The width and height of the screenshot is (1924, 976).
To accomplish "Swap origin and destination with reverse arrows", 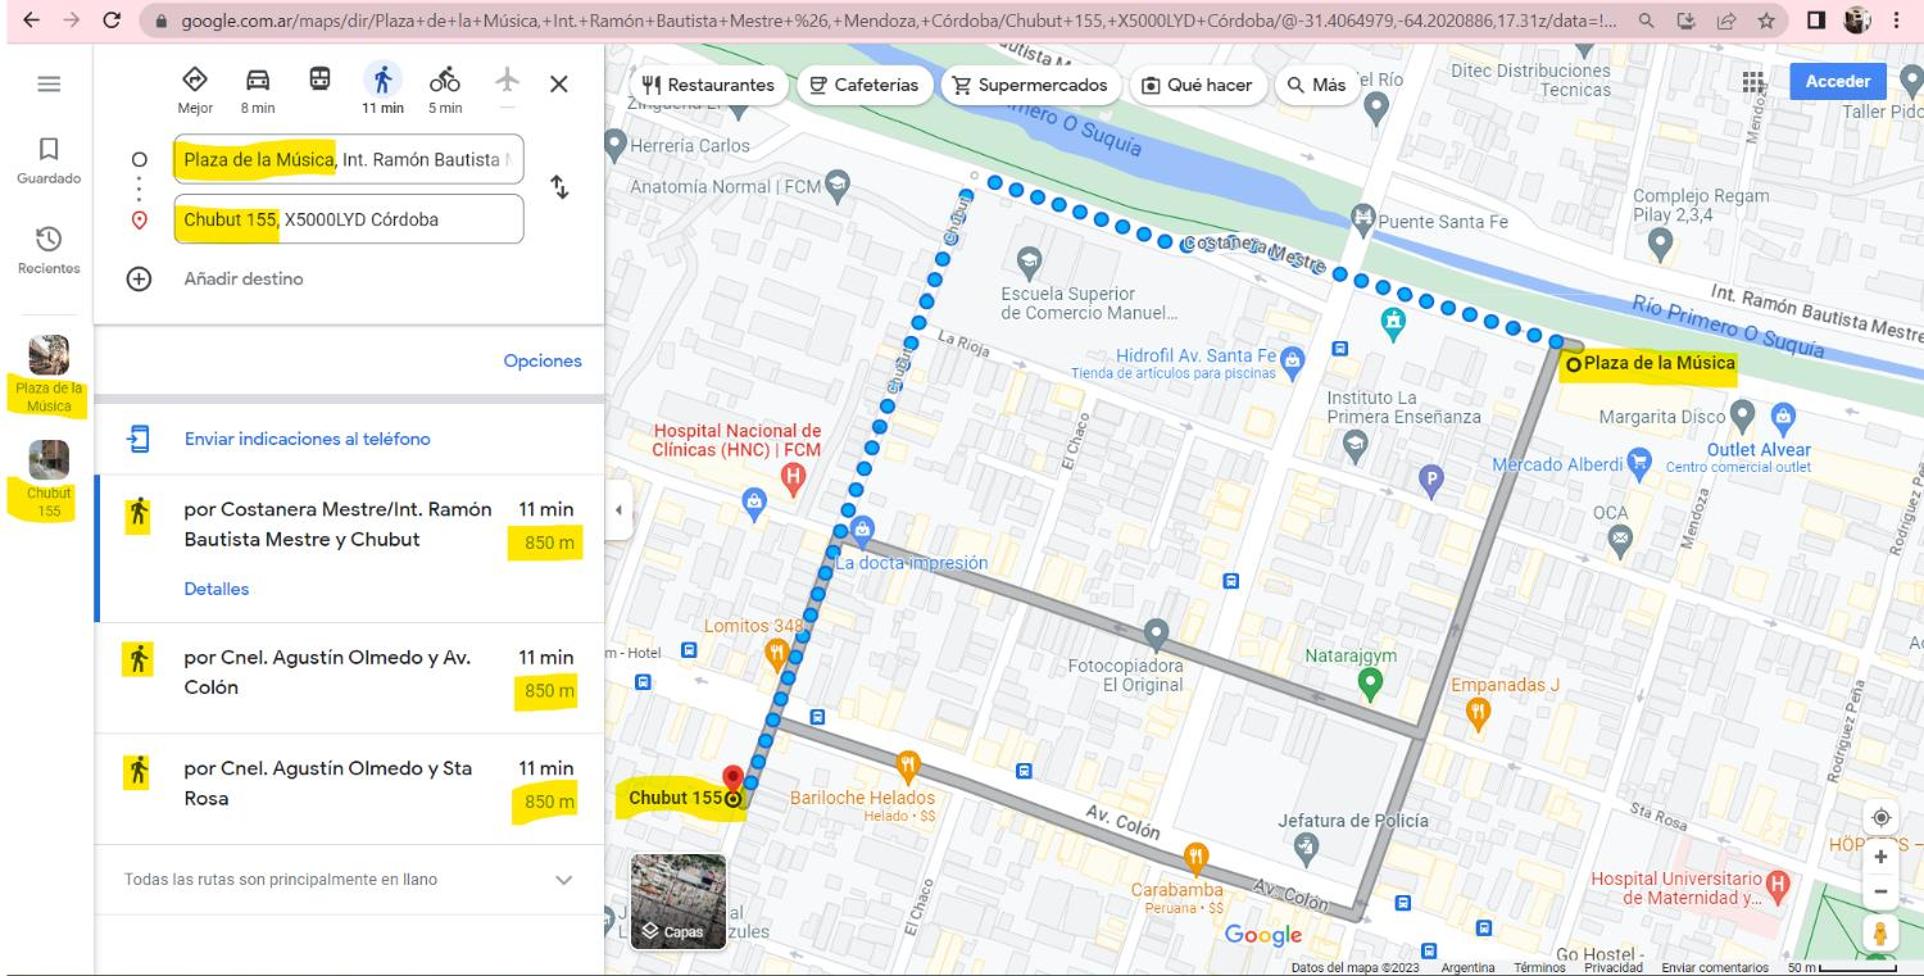I will pyautogui.click(x=560, y=187).
